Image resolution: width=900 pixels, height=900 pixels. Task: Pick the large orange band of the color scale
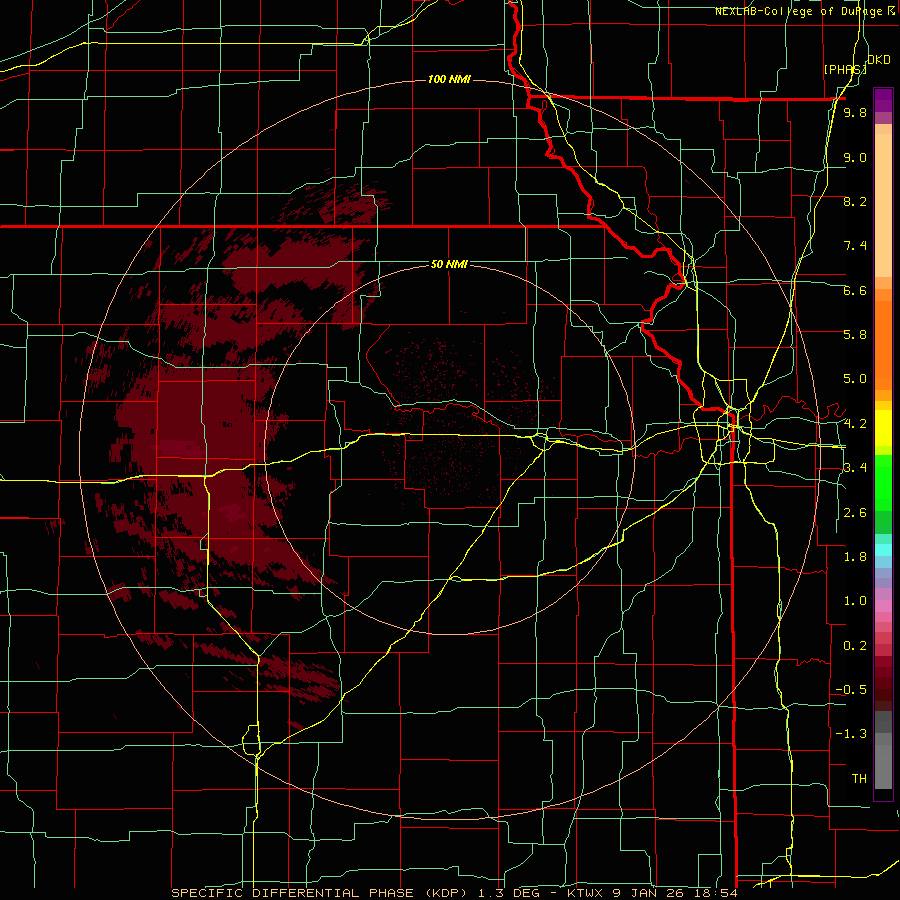tap(883, 346)
